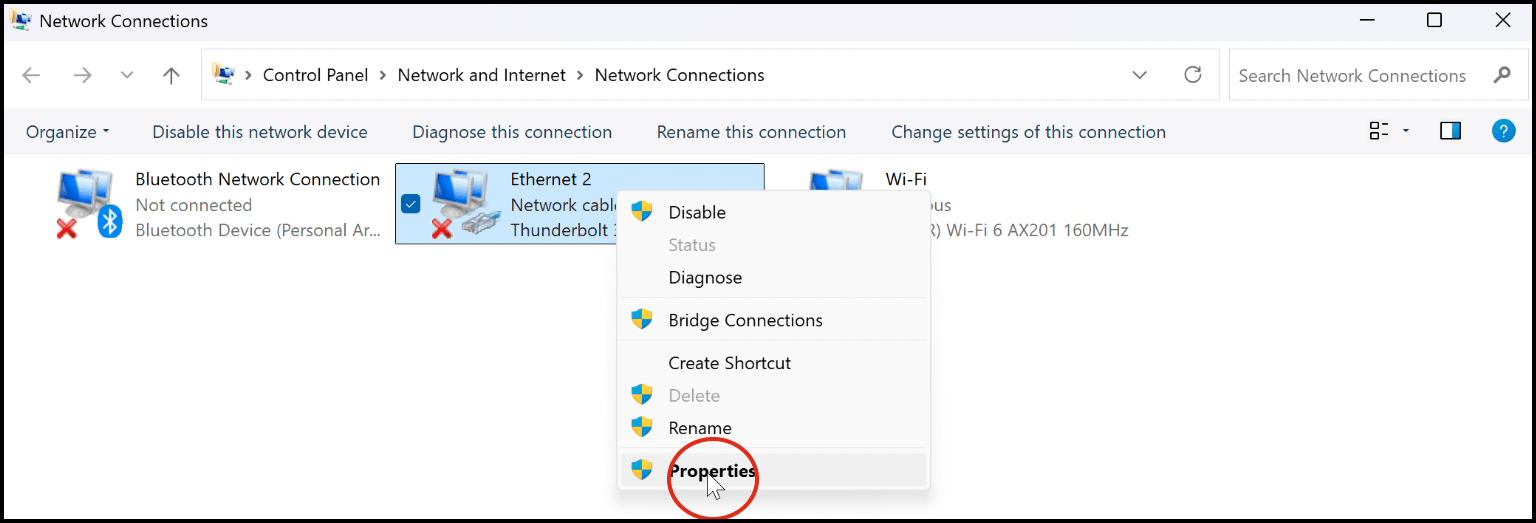The image size is (1536, 523).
Task: Toggle the preview pane icon
Action: 1450,131
